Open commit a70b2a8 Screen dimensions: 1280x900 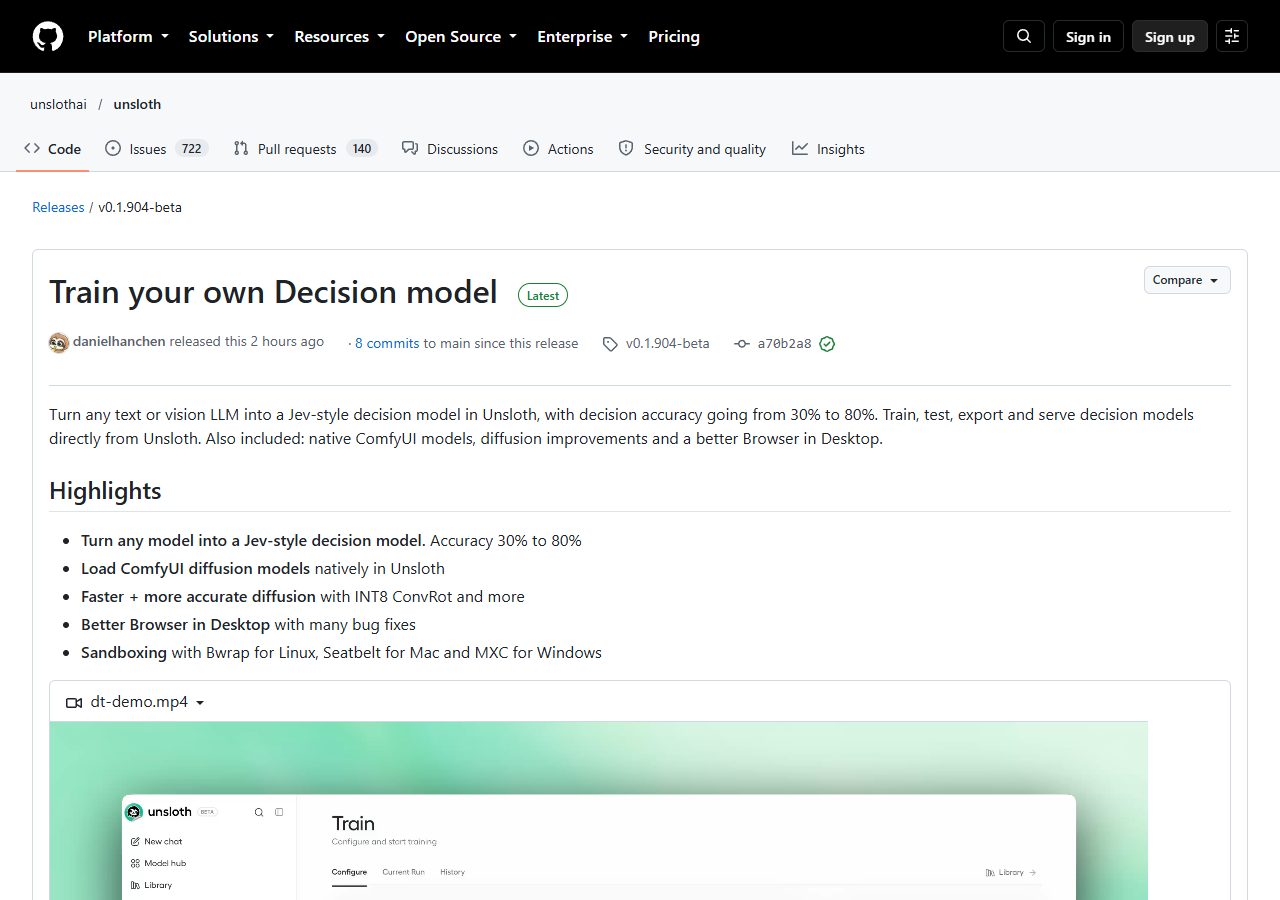pyautogui.click(x=785, y=343)
